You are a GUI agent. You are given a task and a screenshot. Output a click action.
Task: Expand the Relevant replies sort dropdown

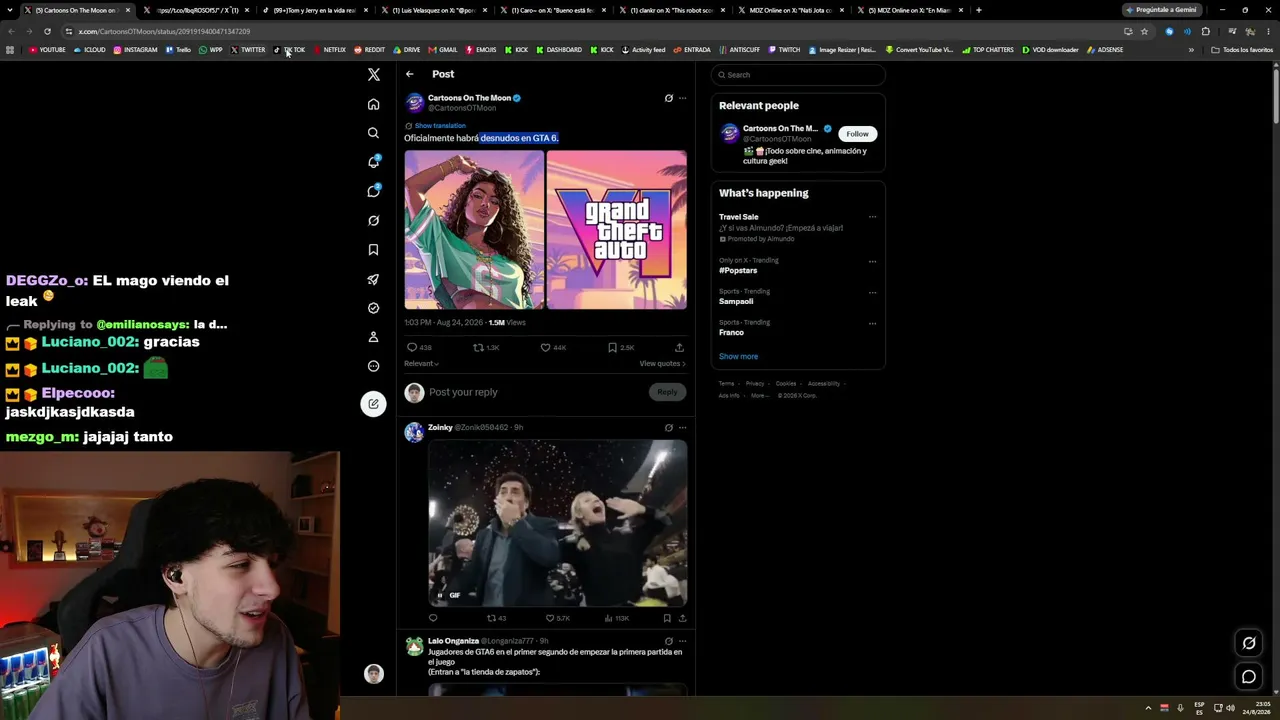coord(422,364)
